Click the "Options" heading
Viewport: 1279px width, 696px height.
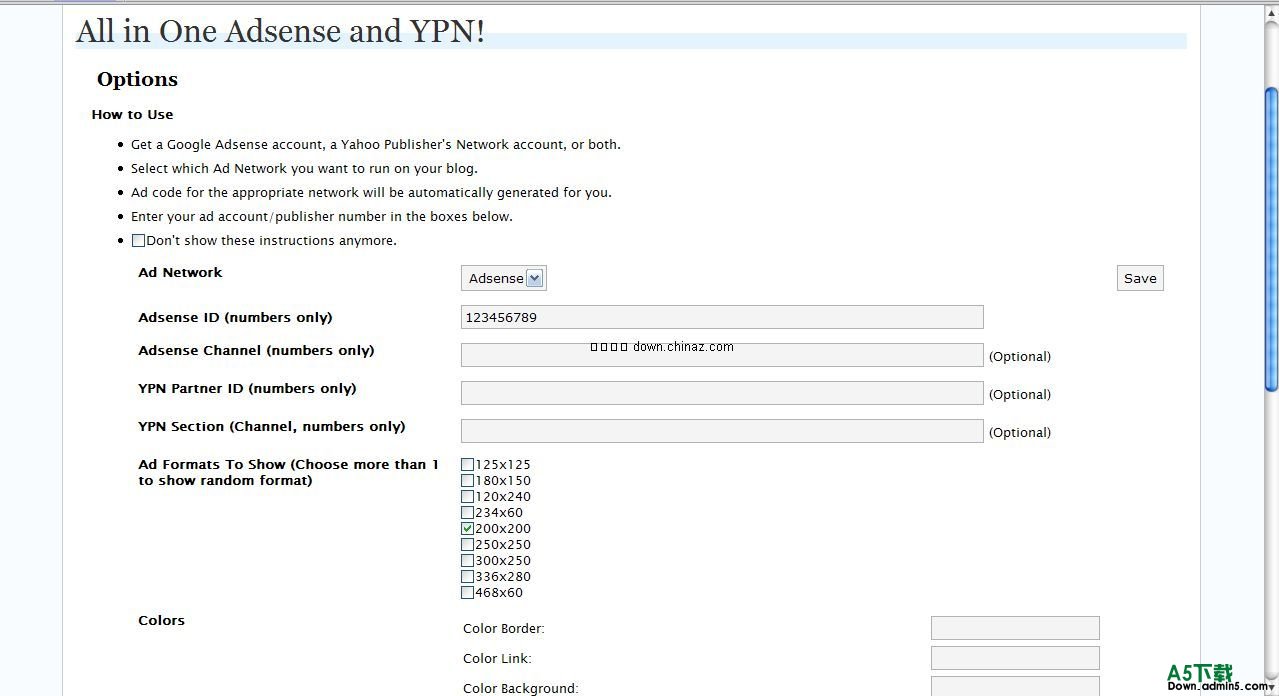pyautogui.click(x=137, y=80)
